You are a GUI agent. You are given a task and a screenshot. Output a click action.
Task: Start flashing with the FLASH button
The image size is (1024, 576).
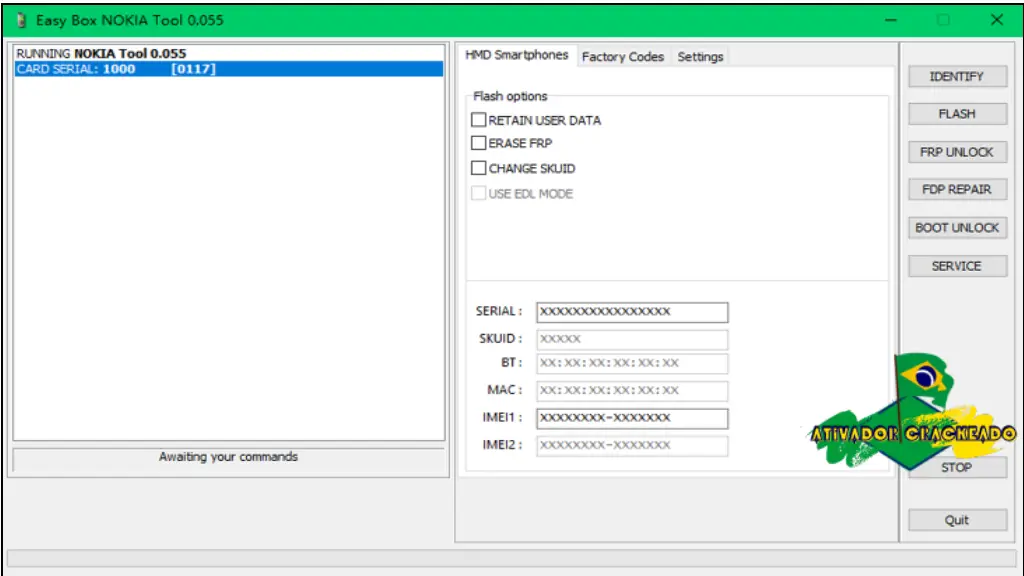957,114
